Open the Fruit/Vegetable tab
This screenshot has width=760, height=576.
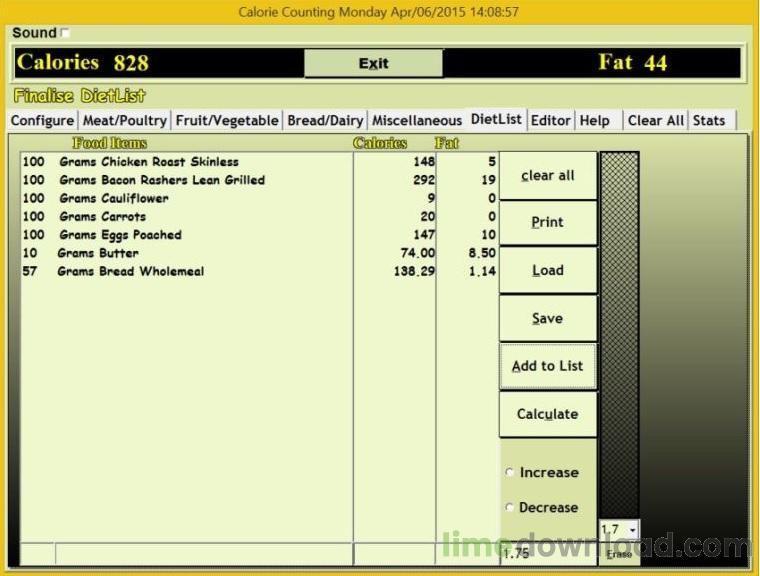[x=227, y=121]
